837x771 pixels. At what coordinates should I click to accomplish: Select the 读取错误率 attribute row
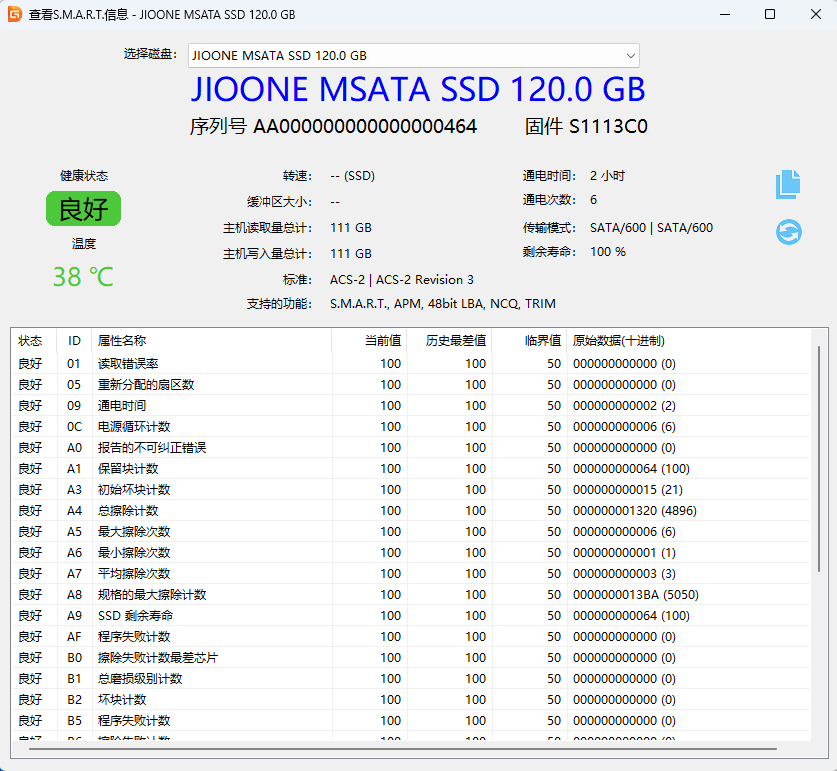[128, 364]
